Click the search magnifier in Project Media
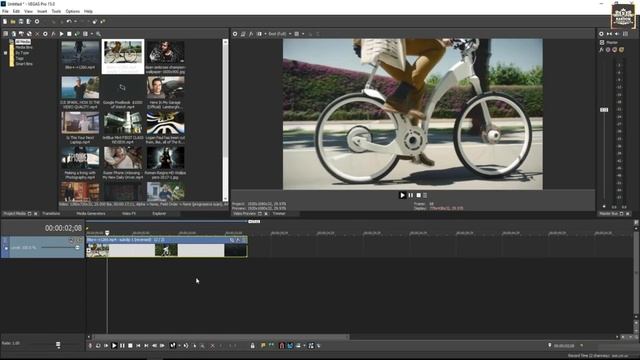640x360 pixels. click(x=98, y=34)
